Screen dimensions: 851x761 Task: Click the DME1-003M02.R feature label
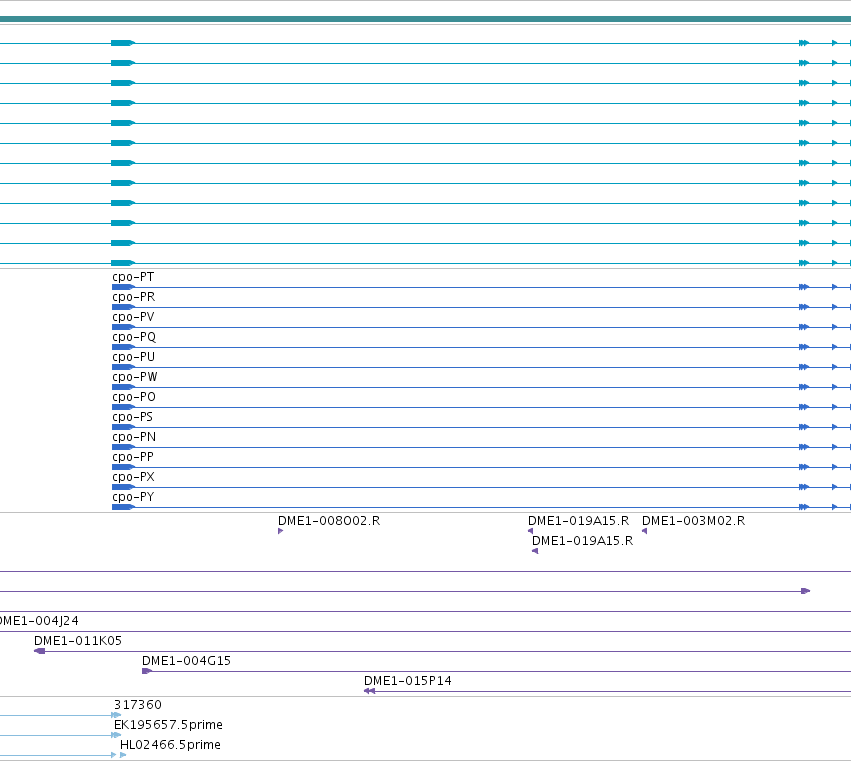coord(694,521)
